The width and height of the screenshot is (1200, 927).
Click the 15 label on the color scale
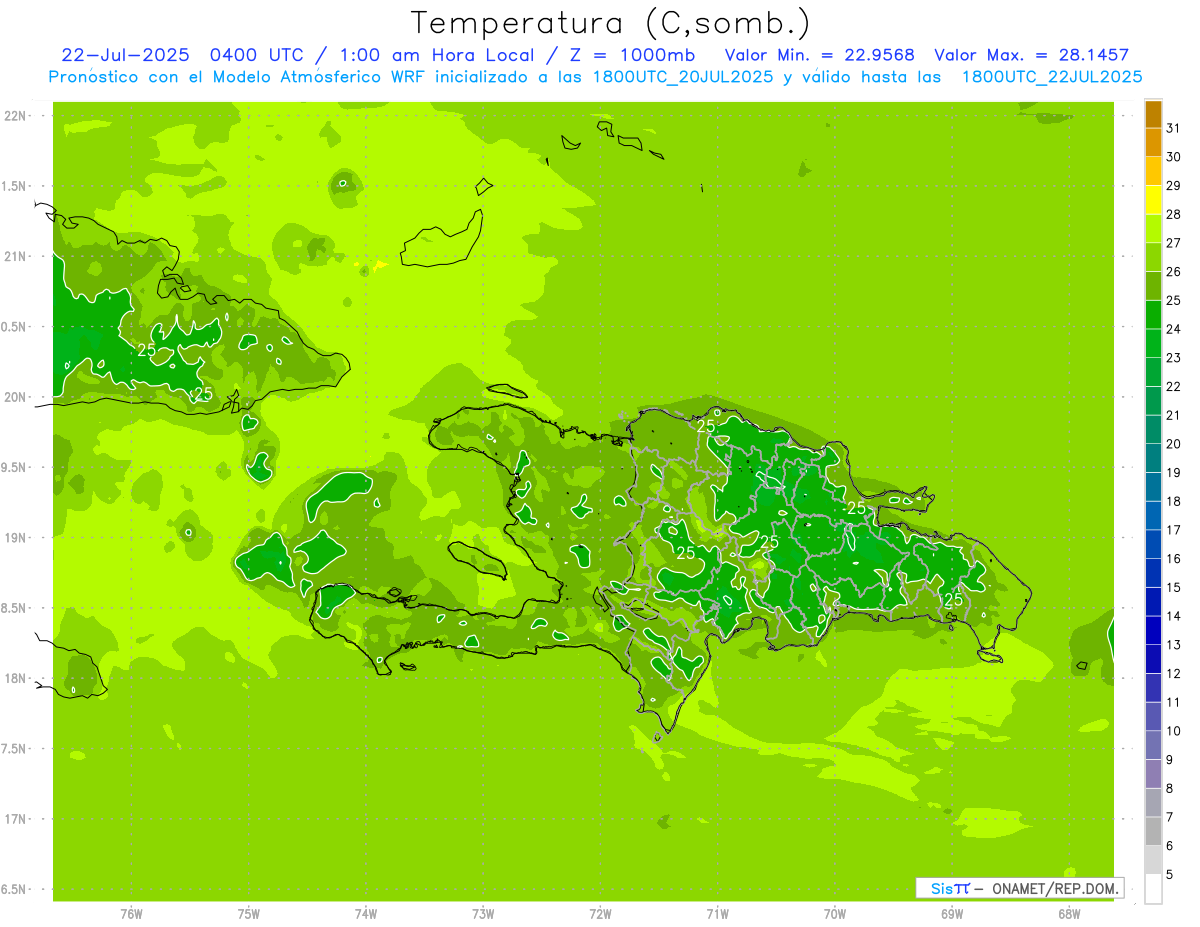click(x=1173, y=587)
